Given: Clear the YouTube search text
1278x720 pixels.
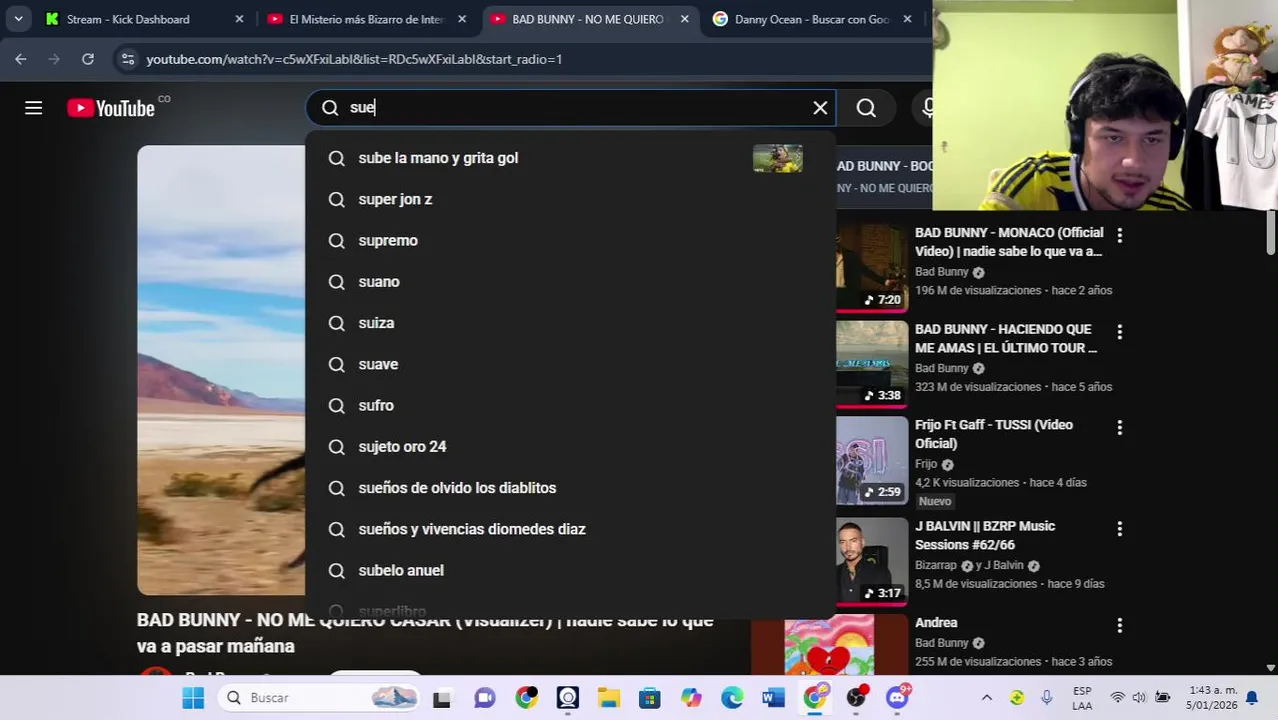Looking at the screenshot, I should [820, 108].
